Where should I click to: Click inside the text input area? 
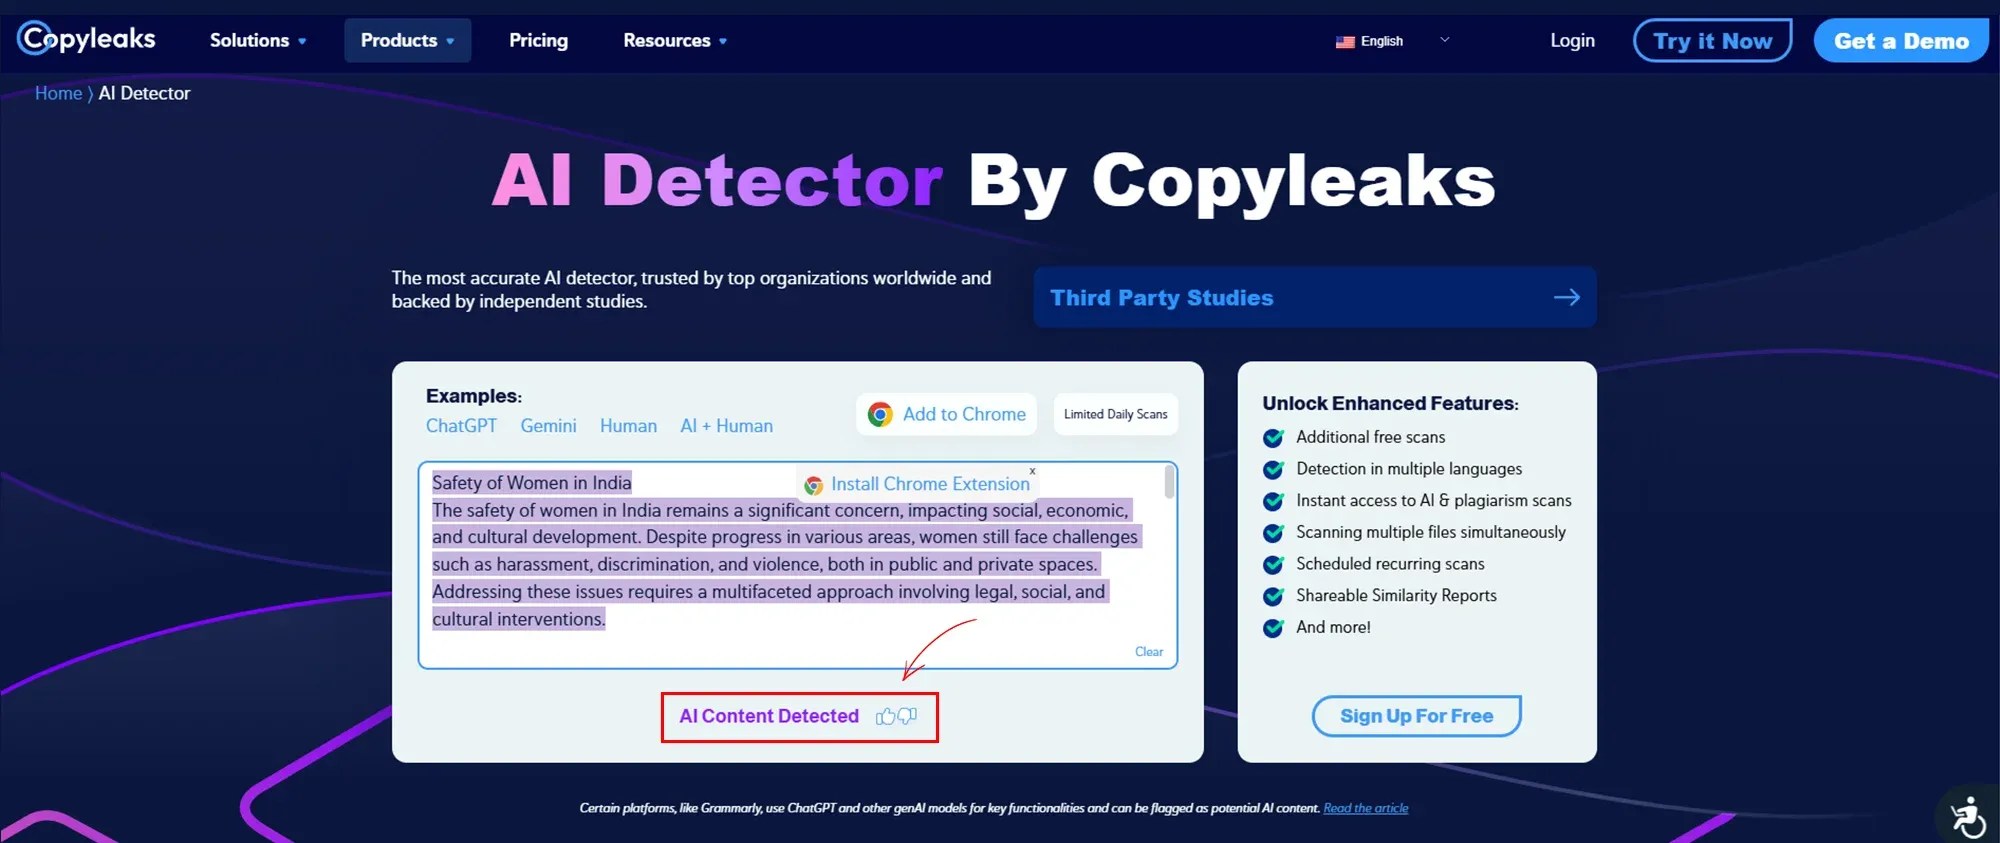pos(797,565)
